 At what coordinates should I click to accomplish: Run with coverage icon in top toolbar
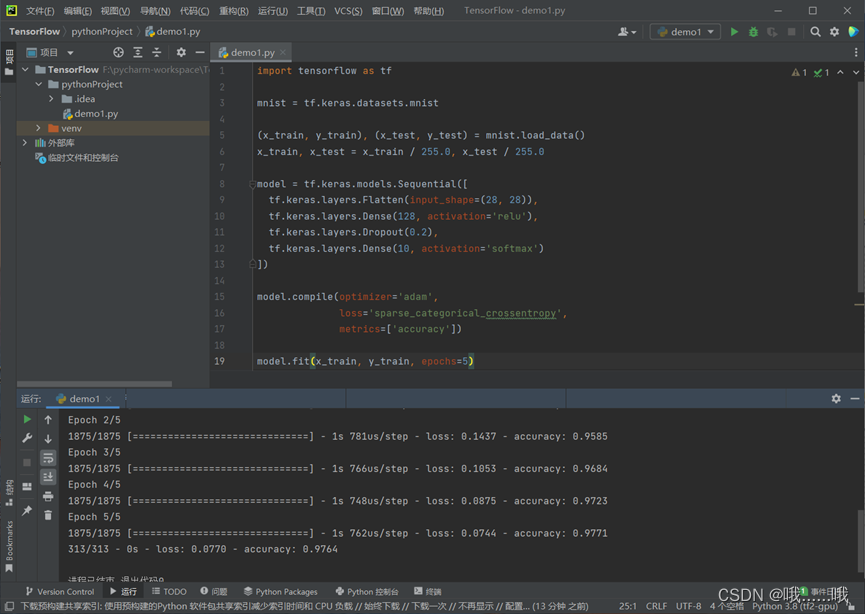click(772, 32)
